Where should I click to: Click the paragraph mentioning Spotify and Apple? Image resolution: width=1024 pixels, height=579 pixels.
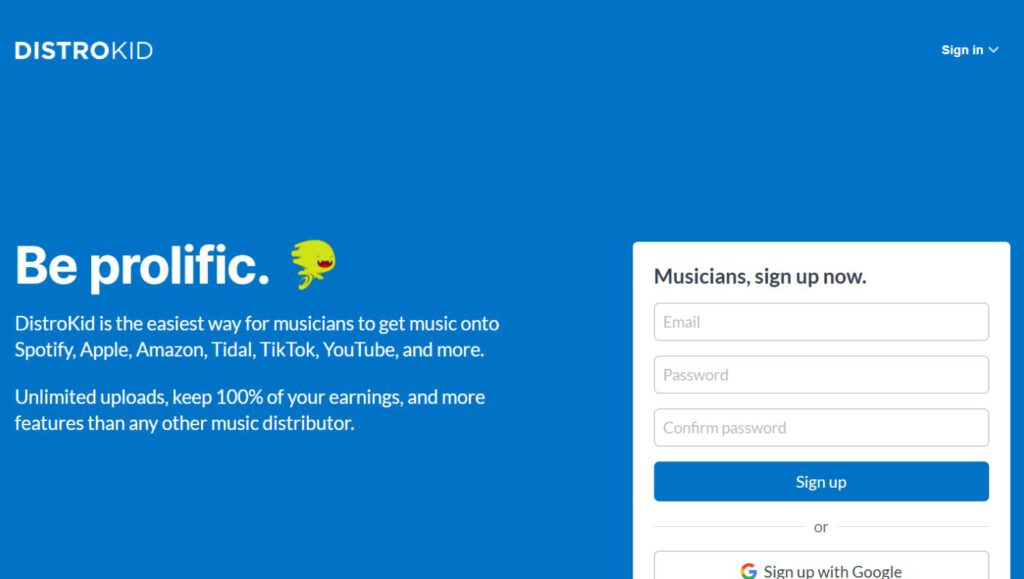(257, 337)
